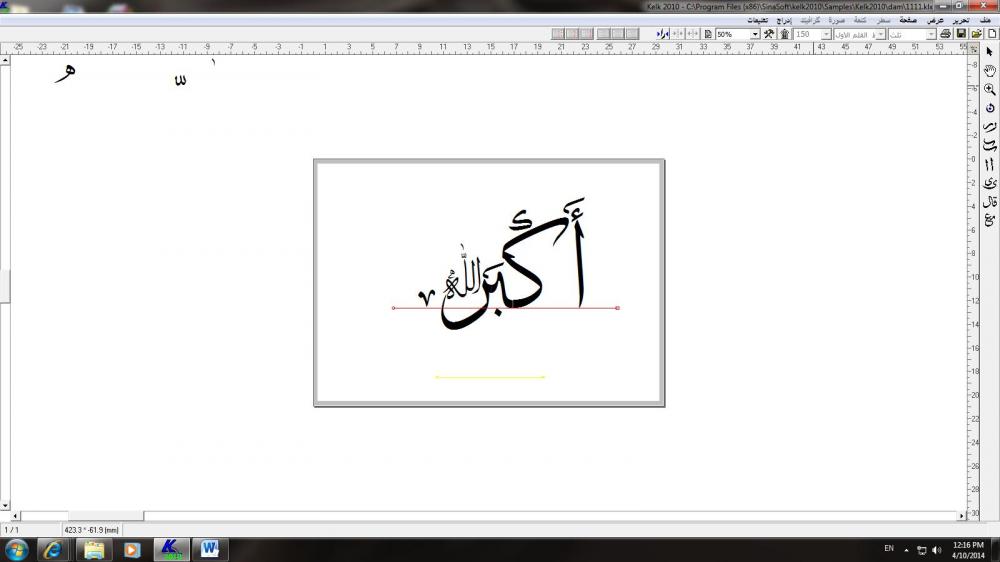The width and height of the screenshot is (1000, 562).
Task: Open Microsoft Word from the taskbar
Action: tap(209, 549)
